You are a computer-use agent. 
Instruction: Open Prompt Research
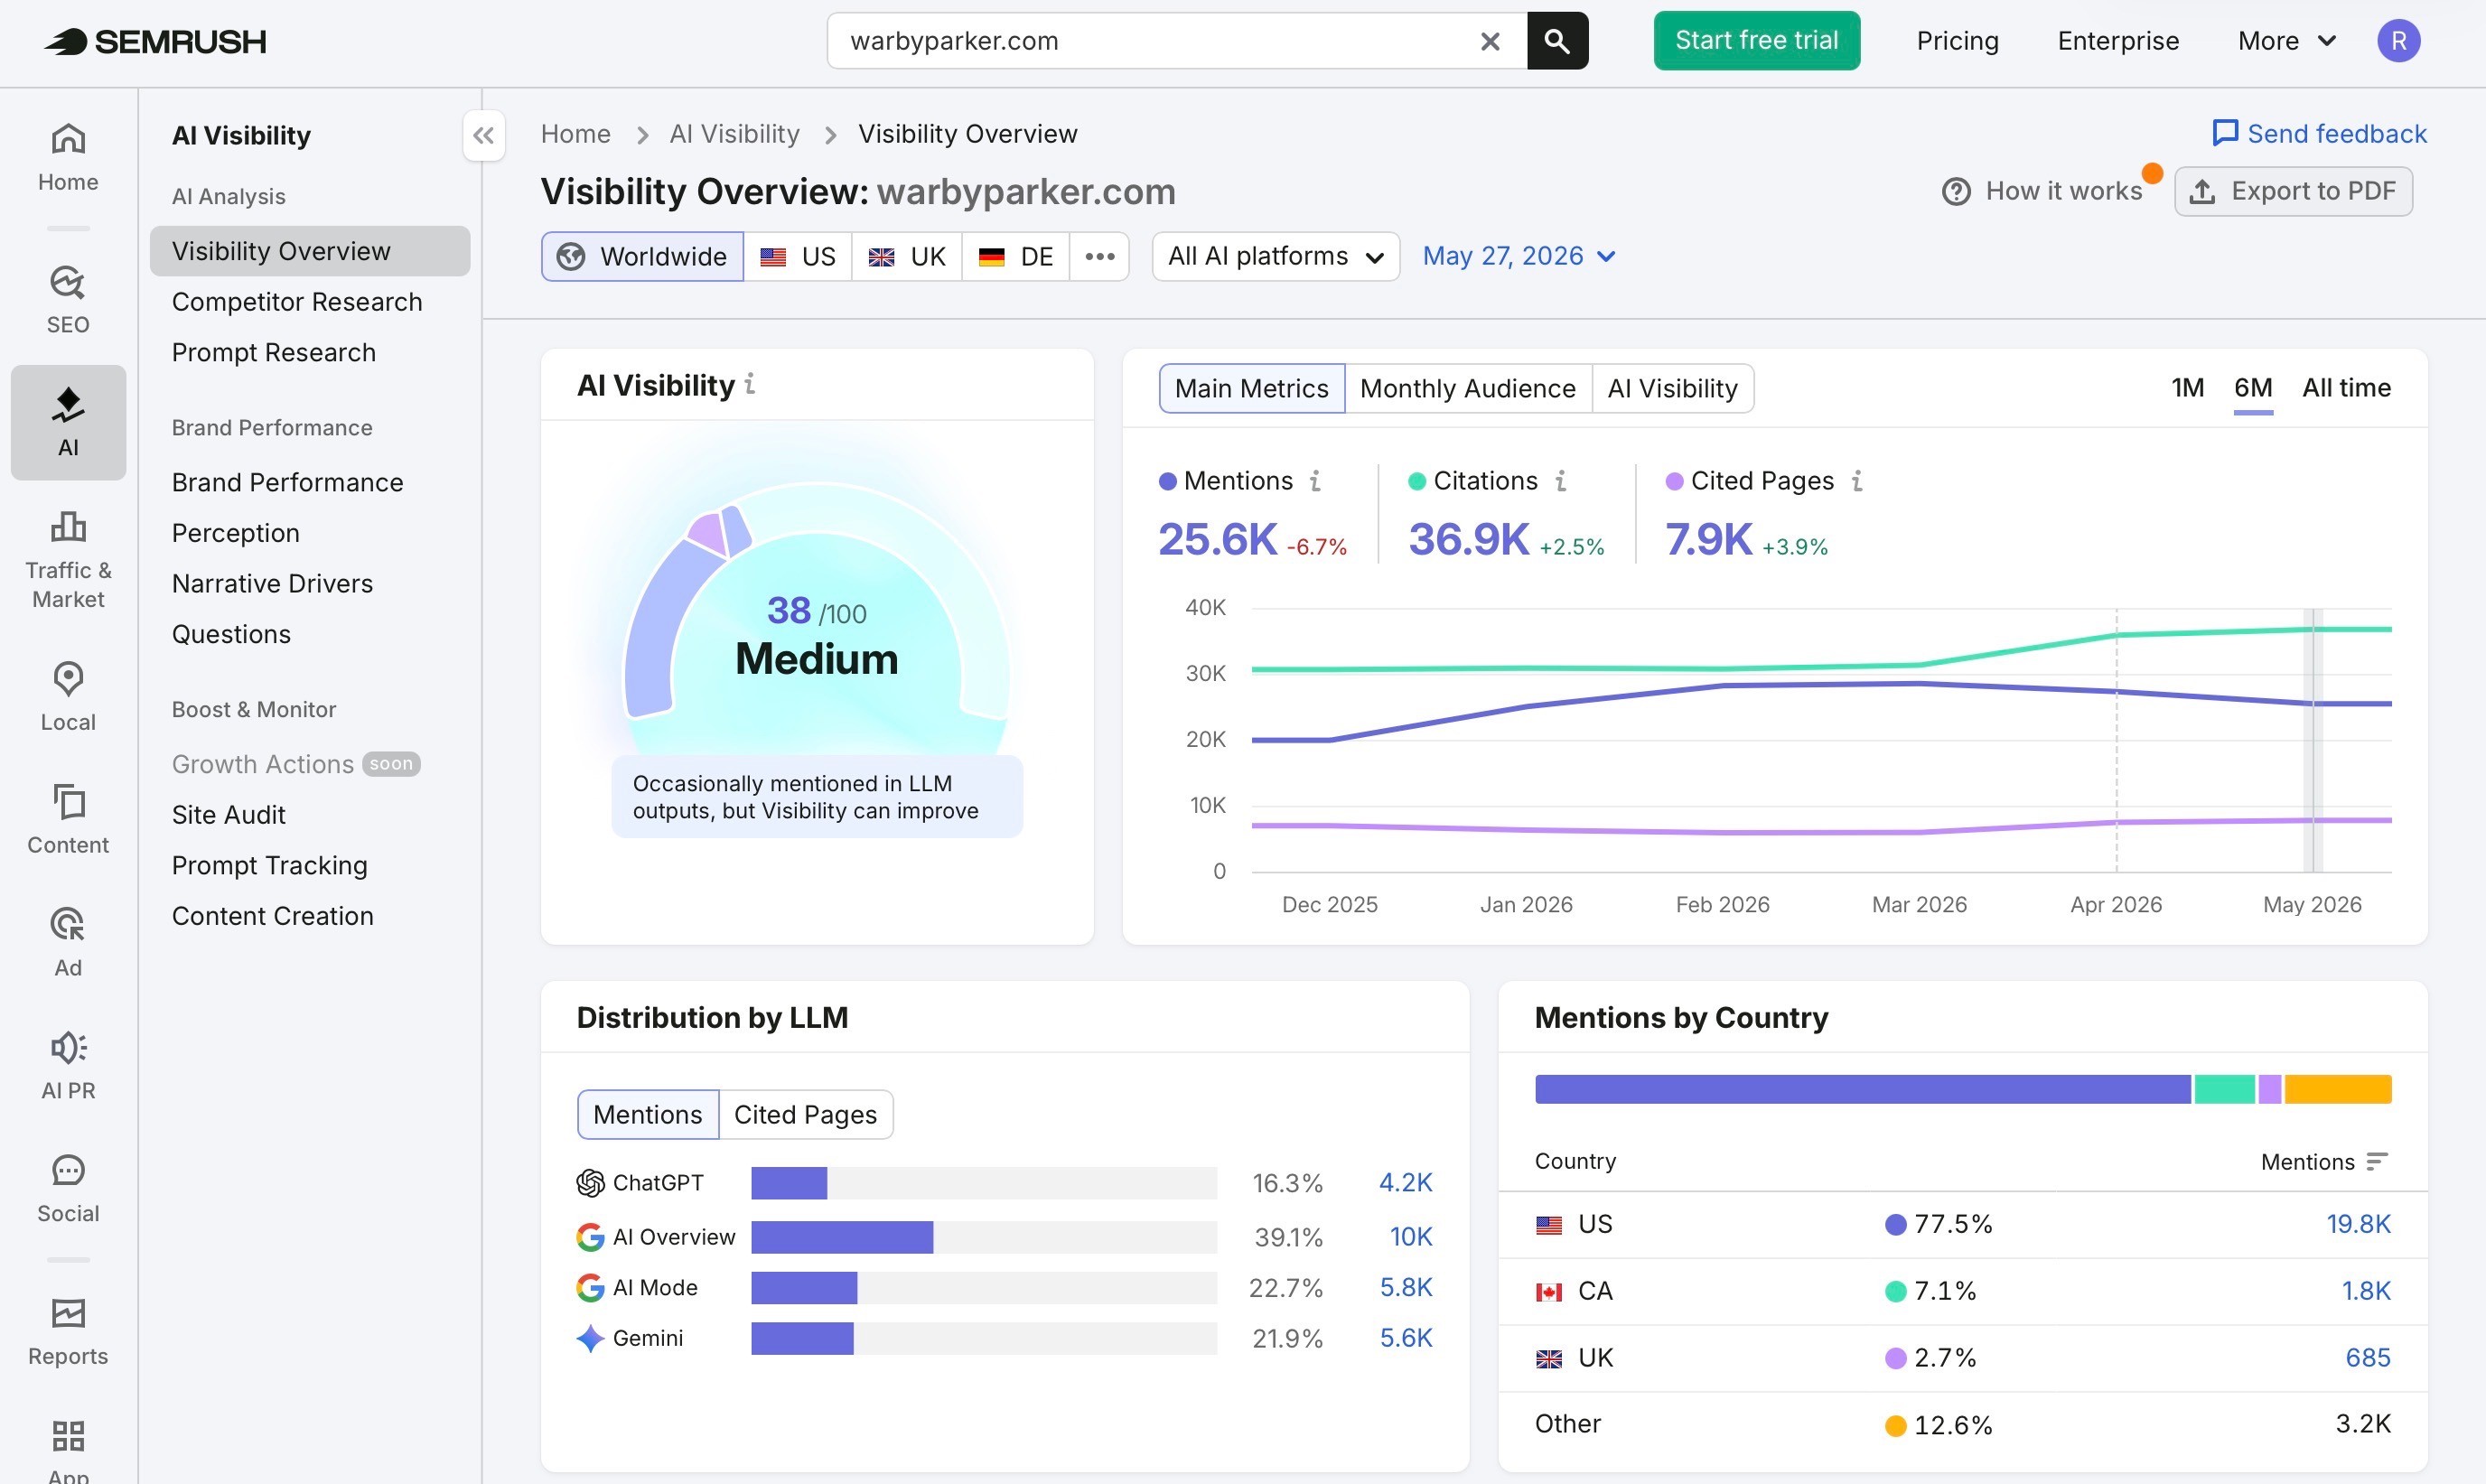(x=274, y=353)
